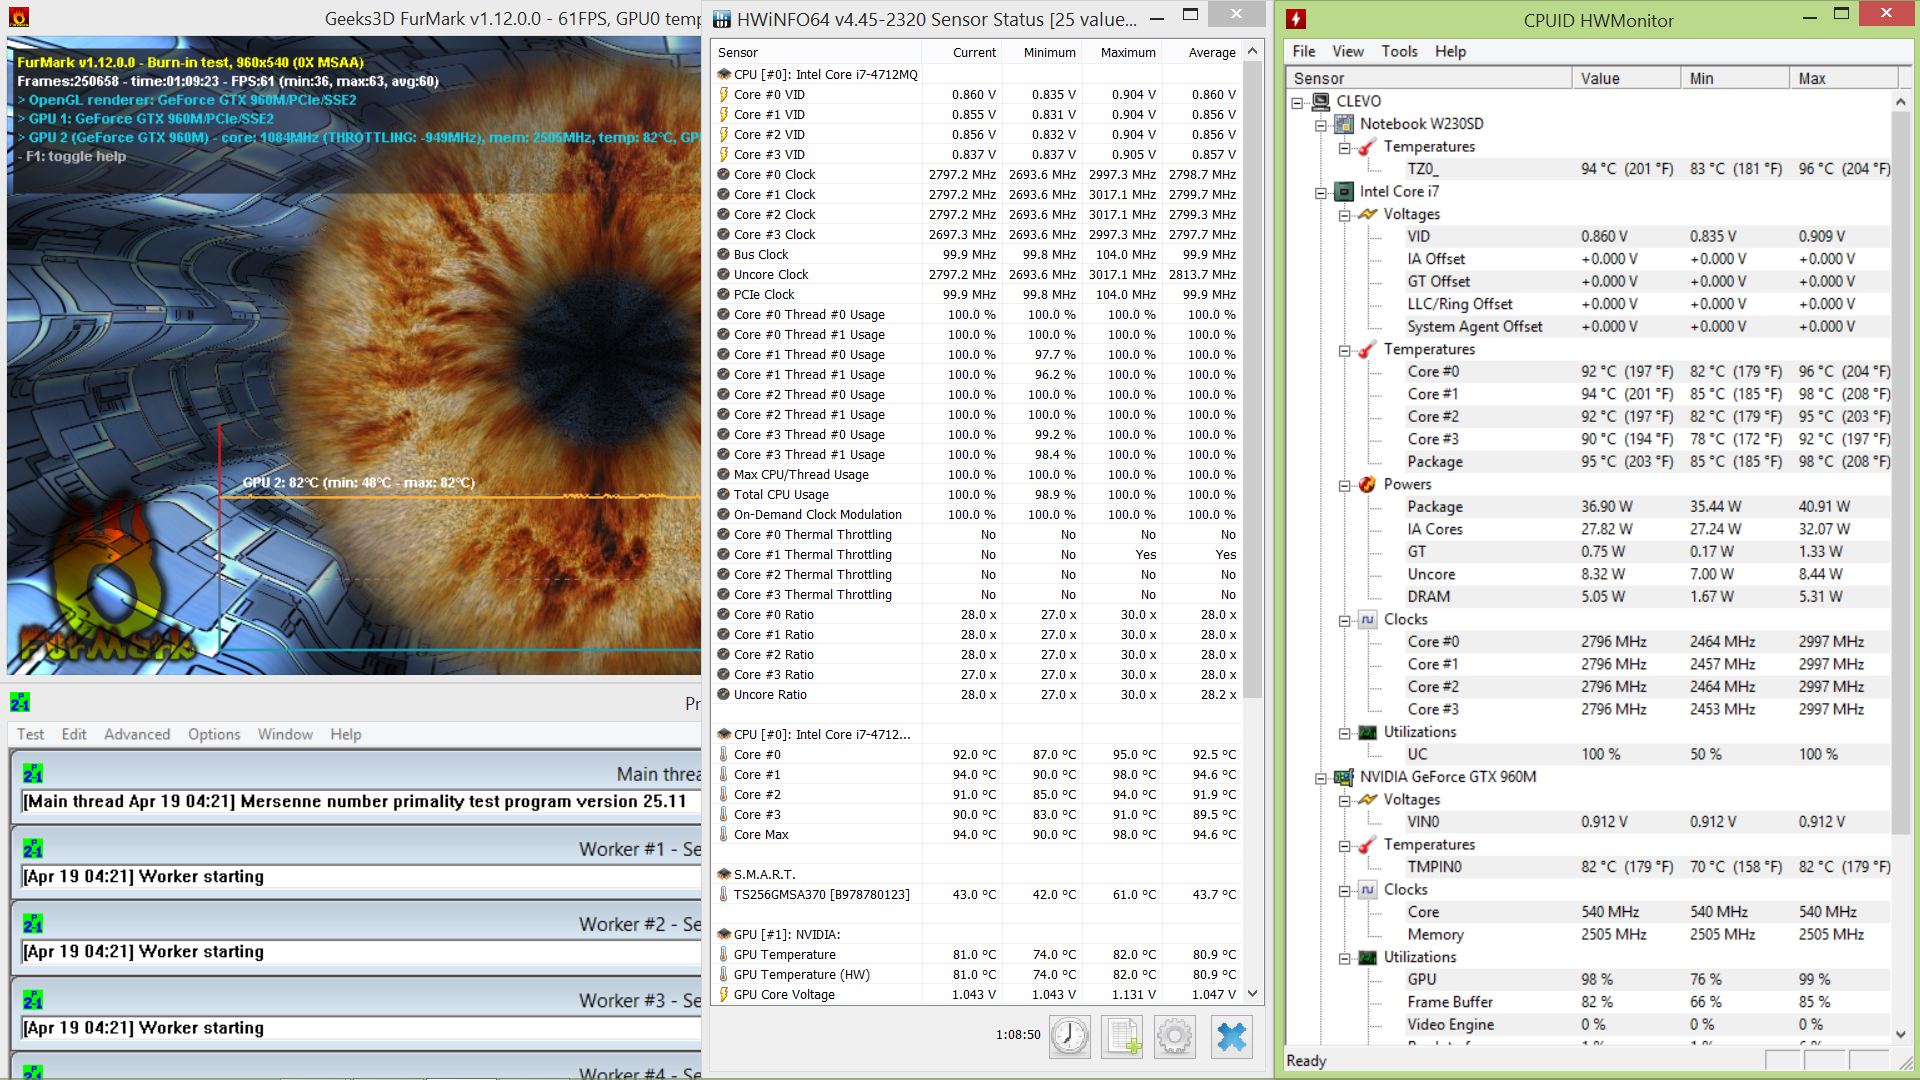Click the Main thread window Prime95 icon
The width and height of the screenshot is (1920, 1080).
point(33,773)
